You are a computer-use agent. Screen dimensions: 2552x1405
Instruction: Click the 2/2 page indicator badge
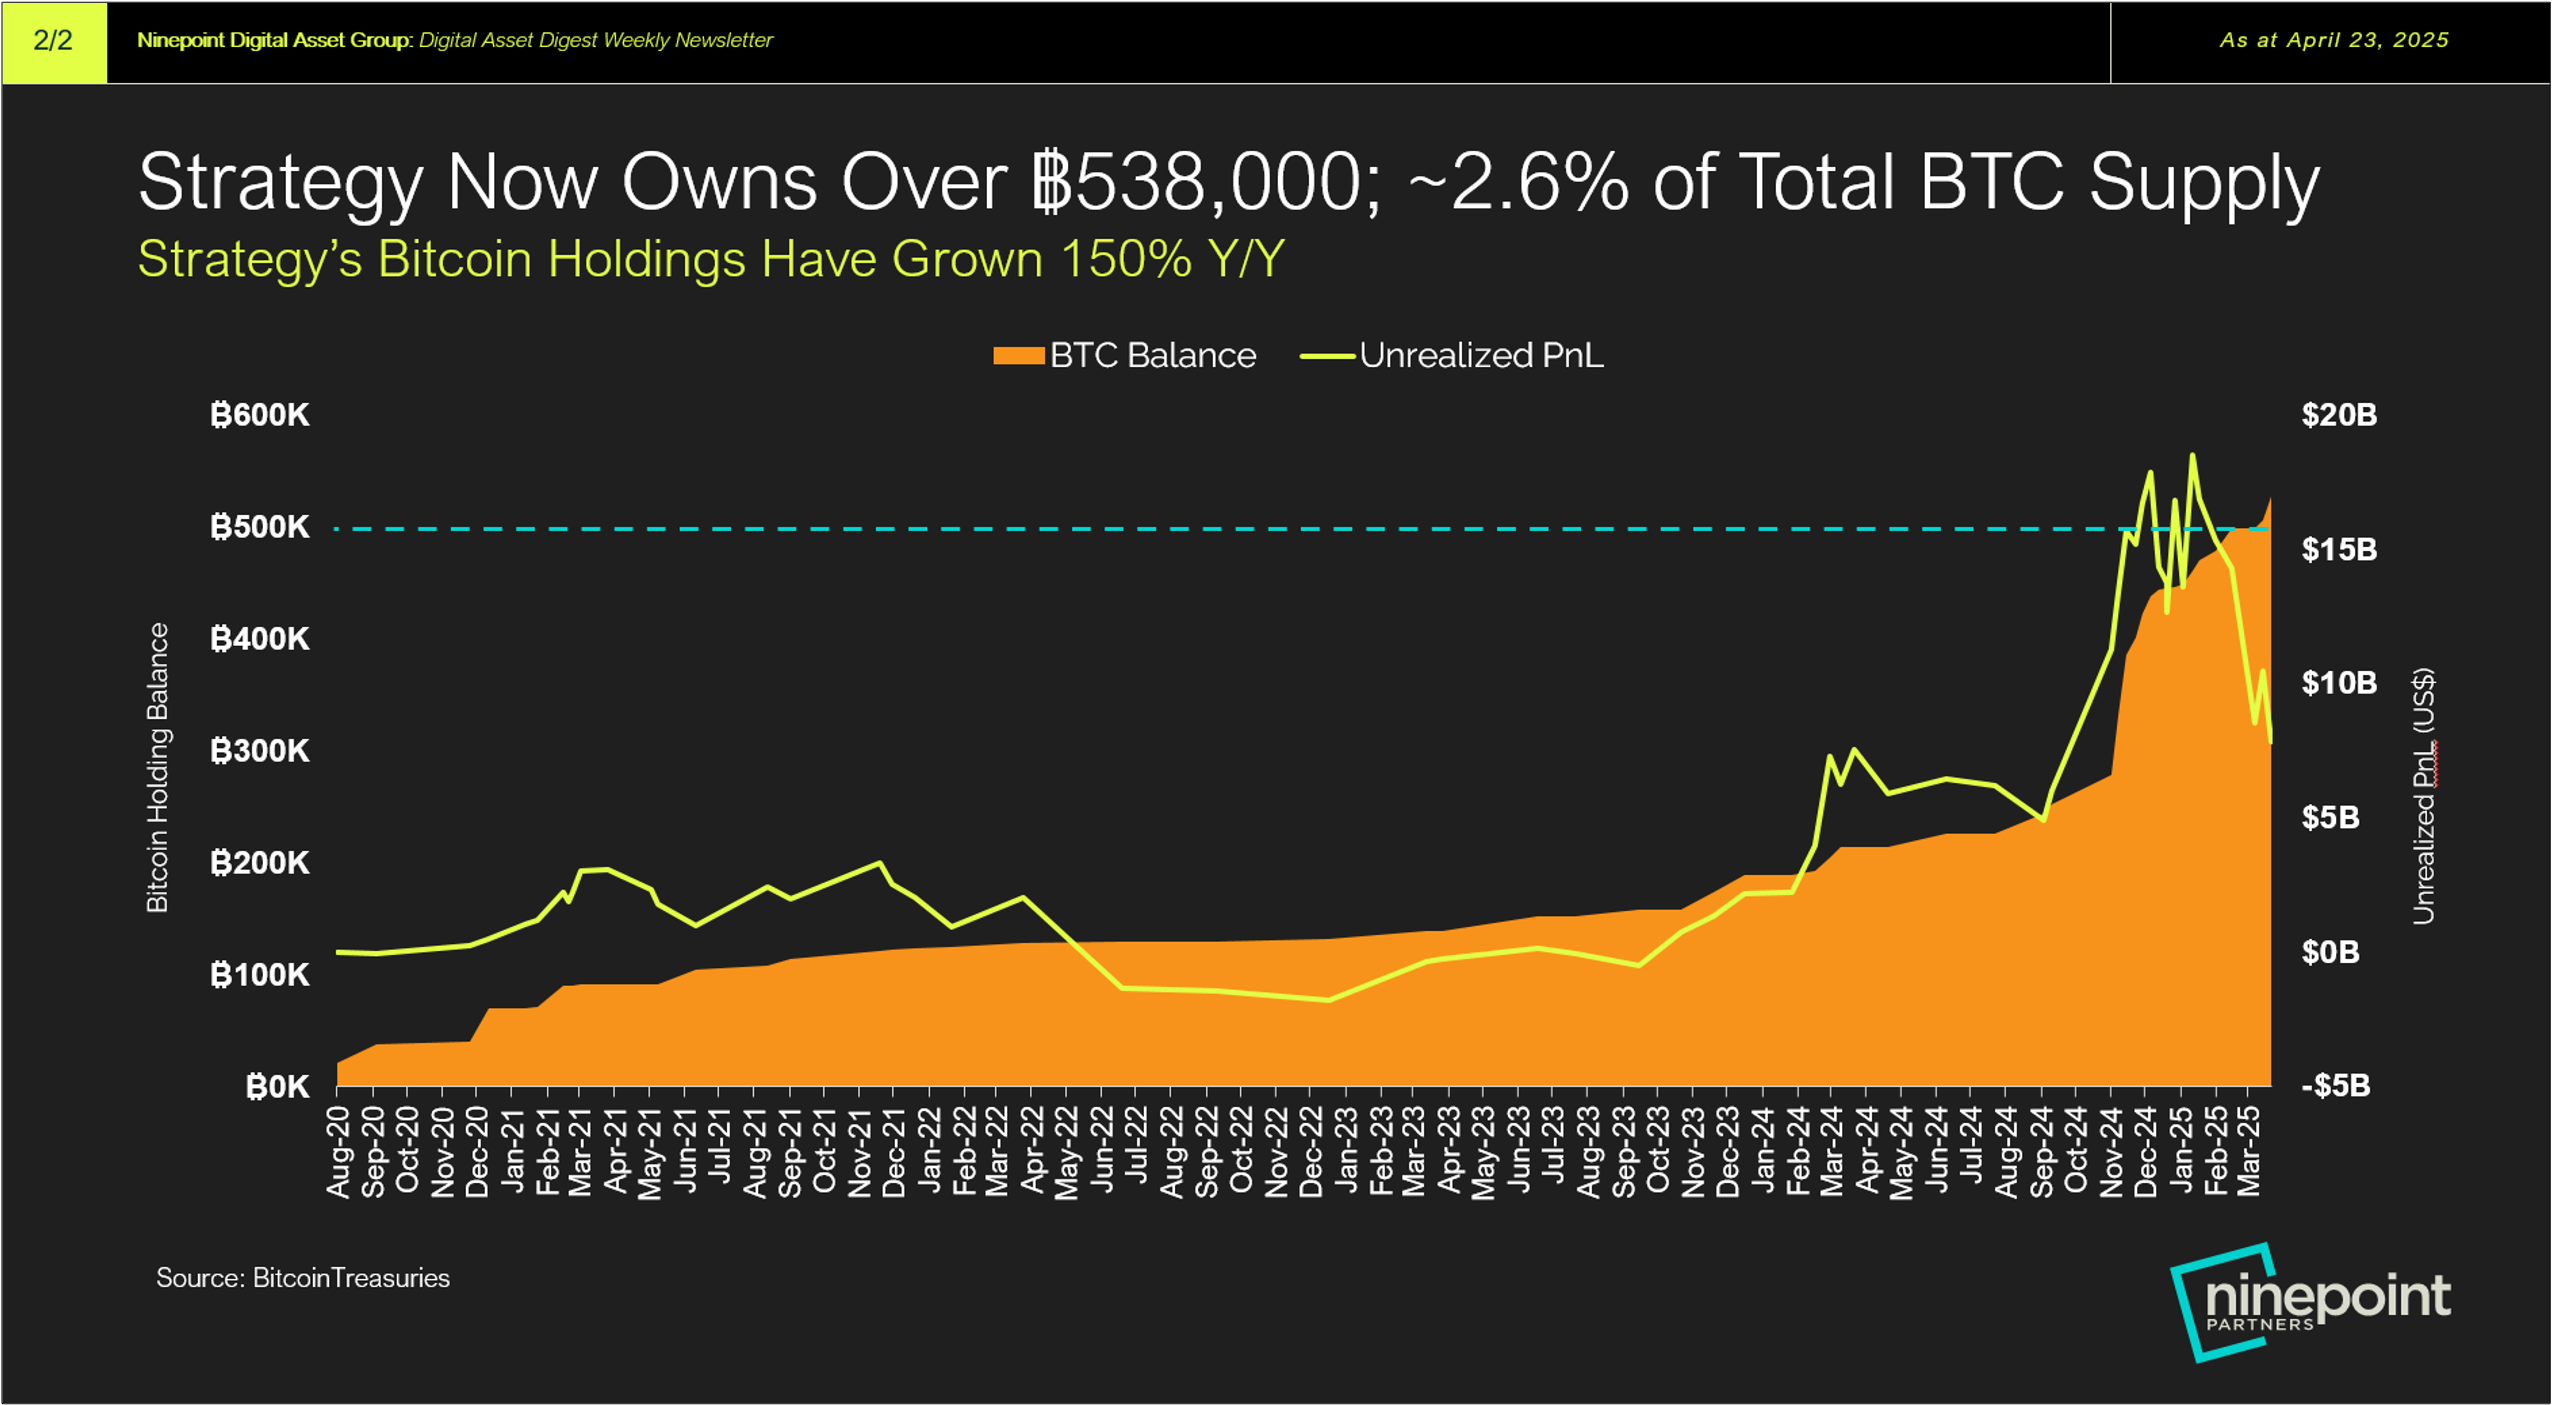coord(54,41)
